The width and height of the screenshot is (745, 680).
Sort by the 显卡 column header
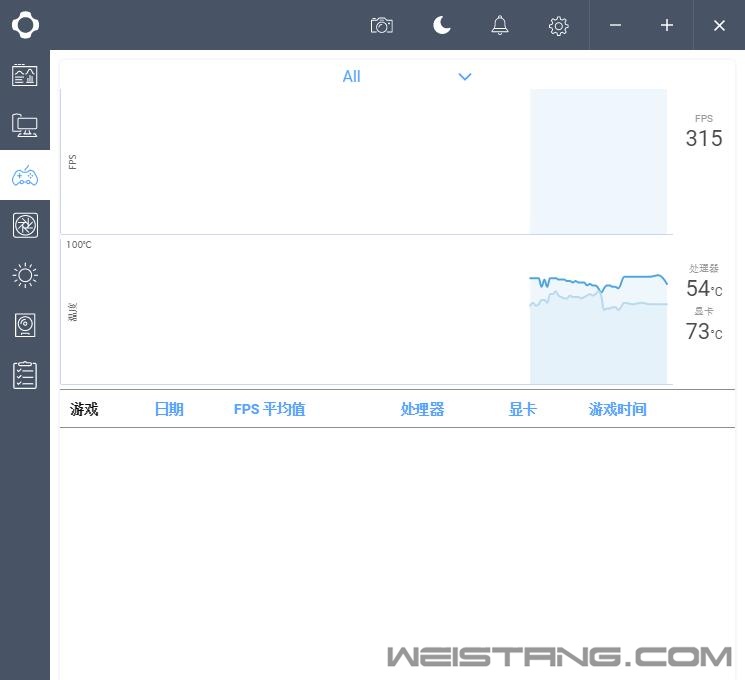click(x=522, y=409)
